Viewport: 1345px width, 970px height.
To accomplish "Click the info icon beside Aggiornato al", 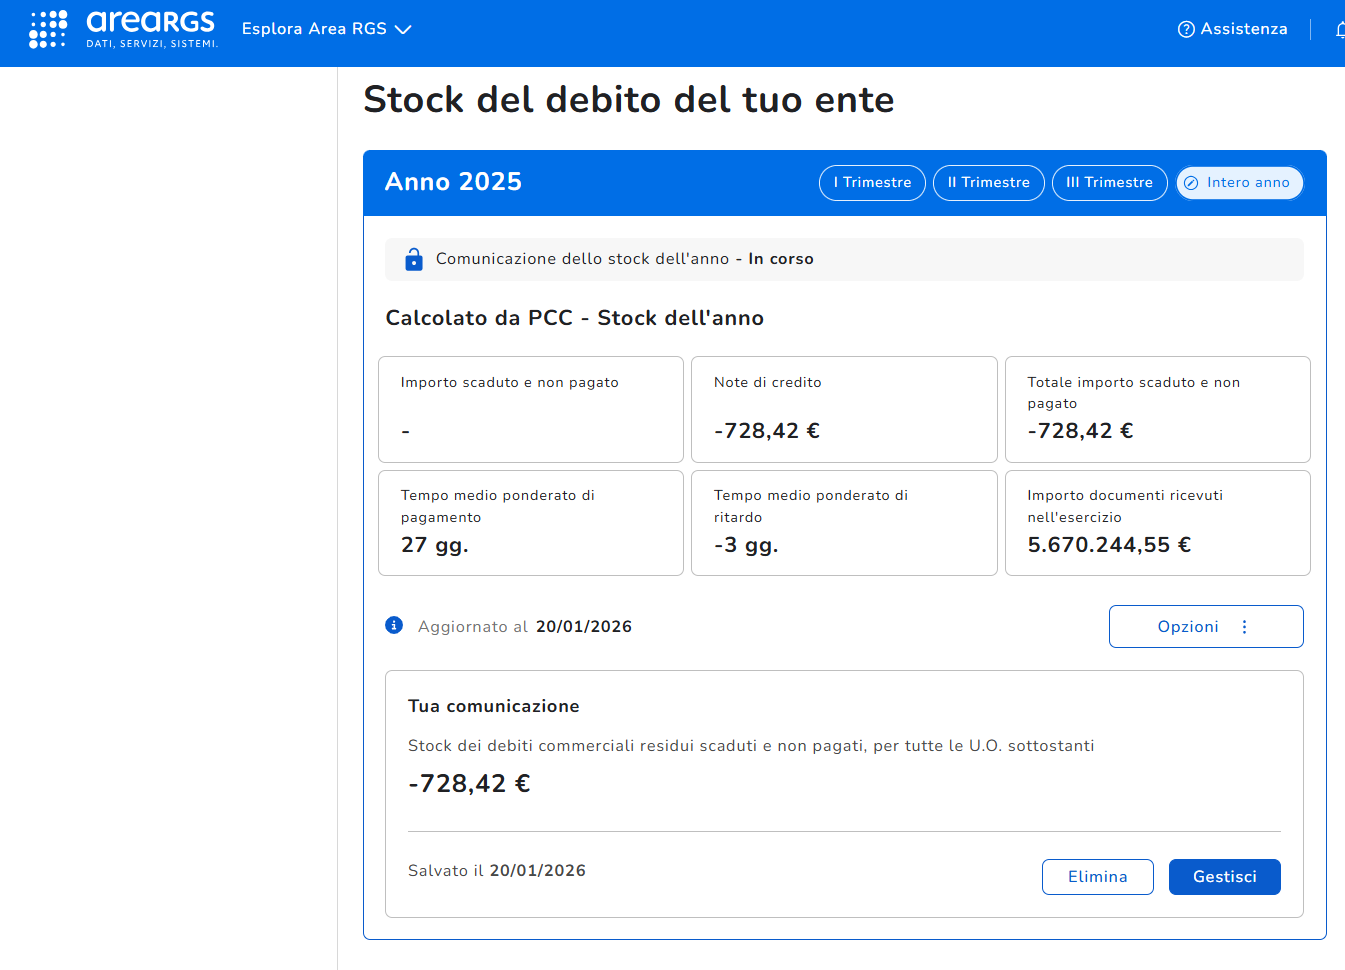I will point(394,625).
